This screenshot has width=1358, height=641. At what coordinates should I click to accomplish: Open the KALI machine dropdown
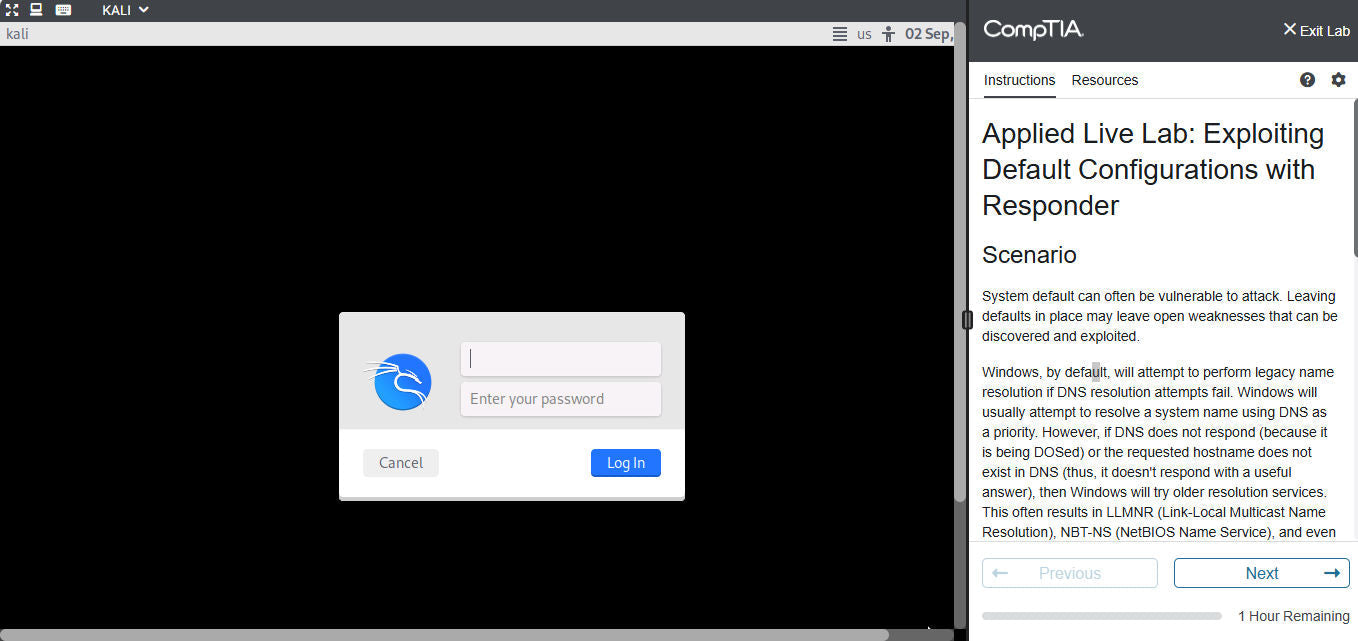pos(124,9)
